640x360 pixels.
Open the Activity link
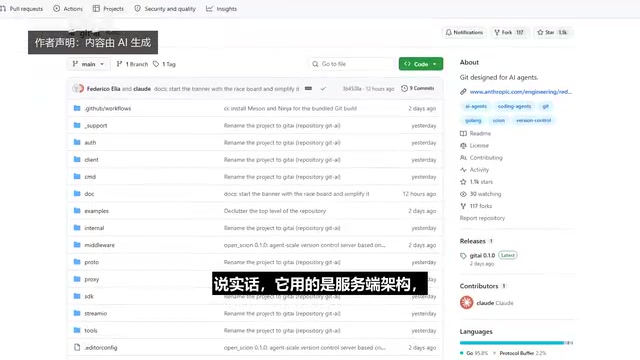[475, 170]
